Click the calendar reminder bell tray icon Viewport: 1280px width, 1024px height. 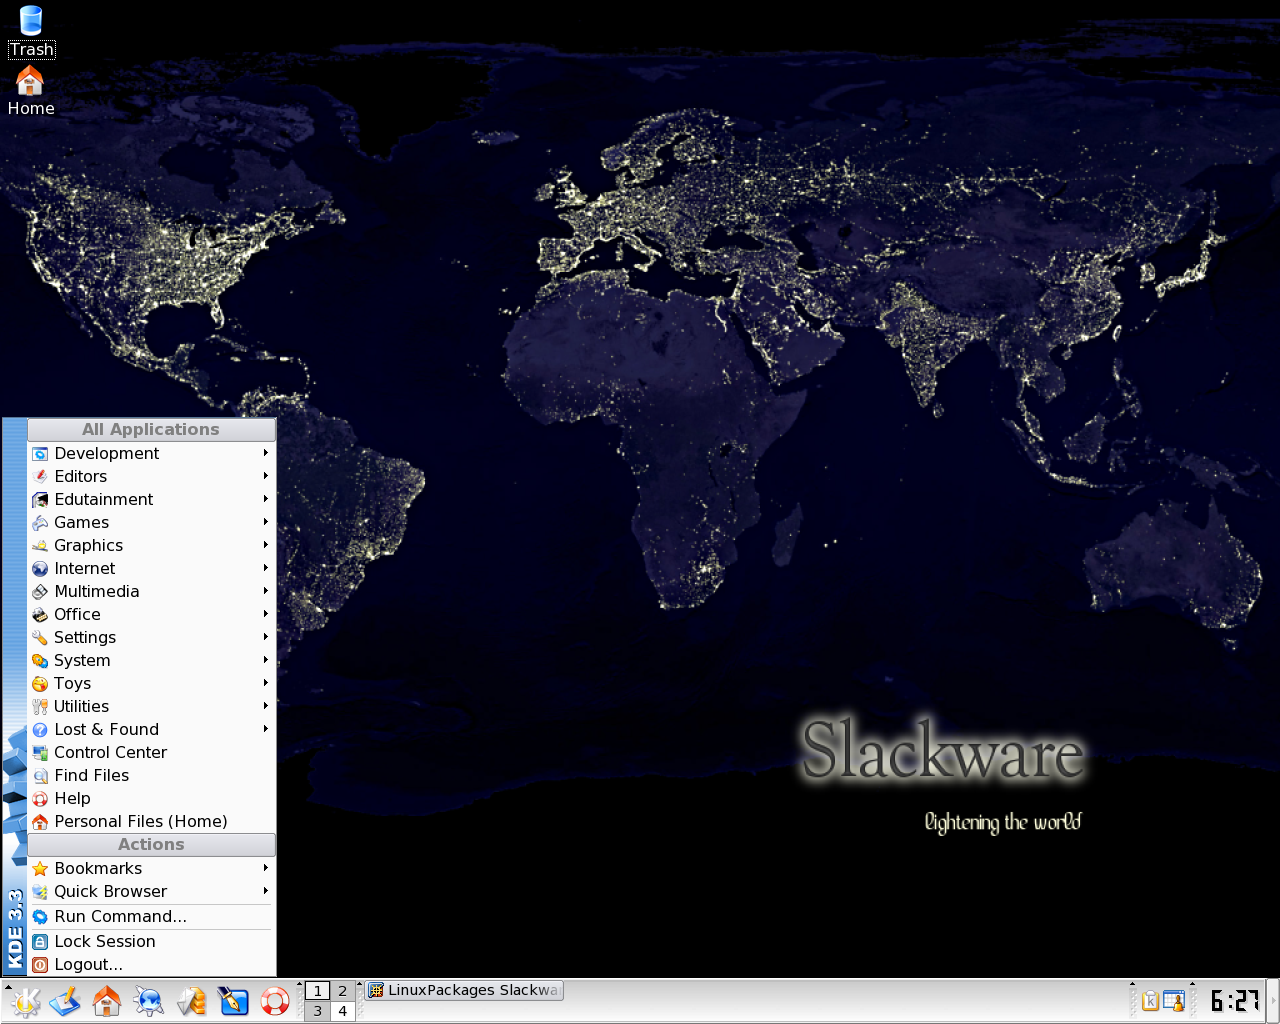tap(1174, 1001)
